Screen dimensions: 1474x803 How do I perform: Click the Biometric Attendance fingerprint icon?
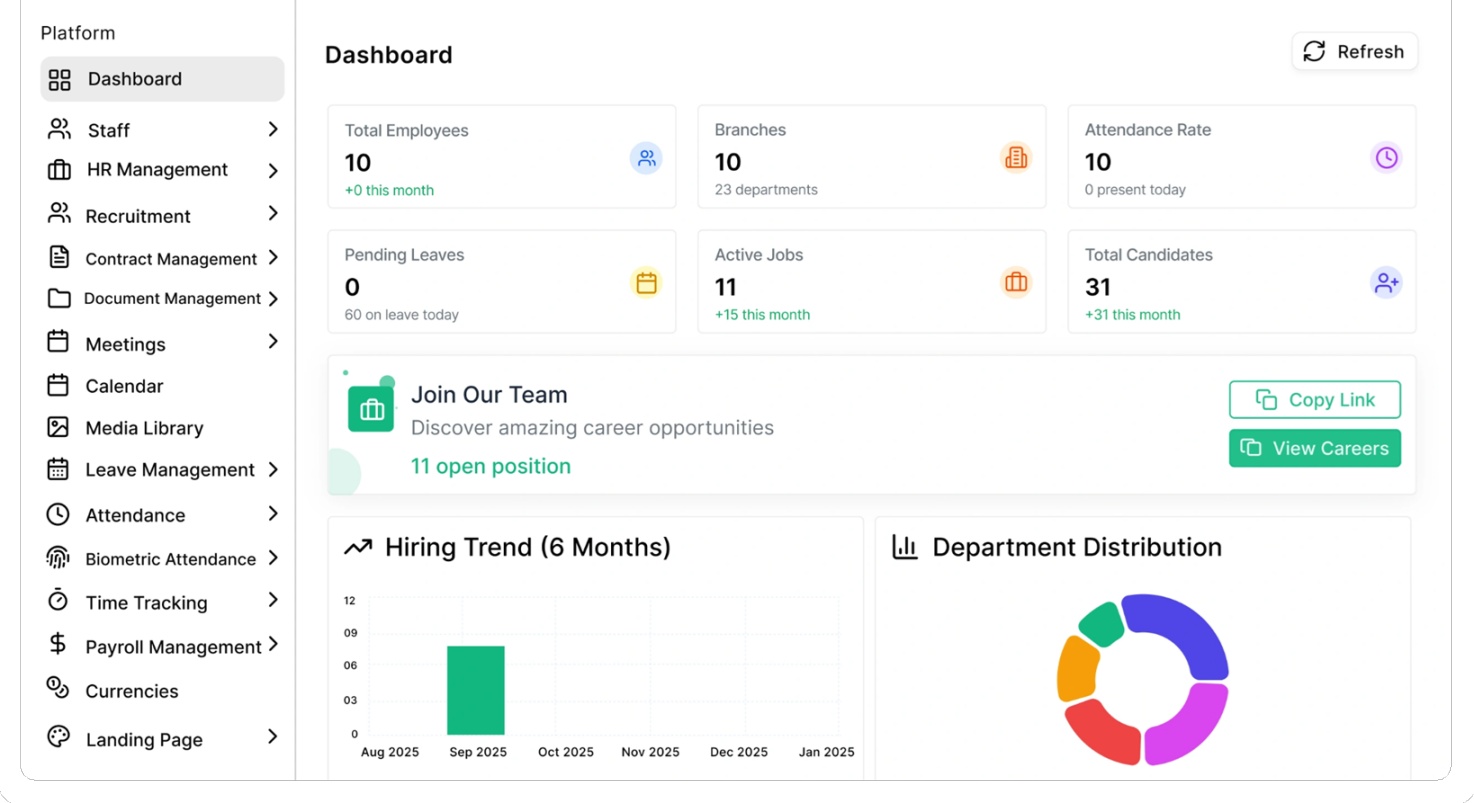(58, 558)
